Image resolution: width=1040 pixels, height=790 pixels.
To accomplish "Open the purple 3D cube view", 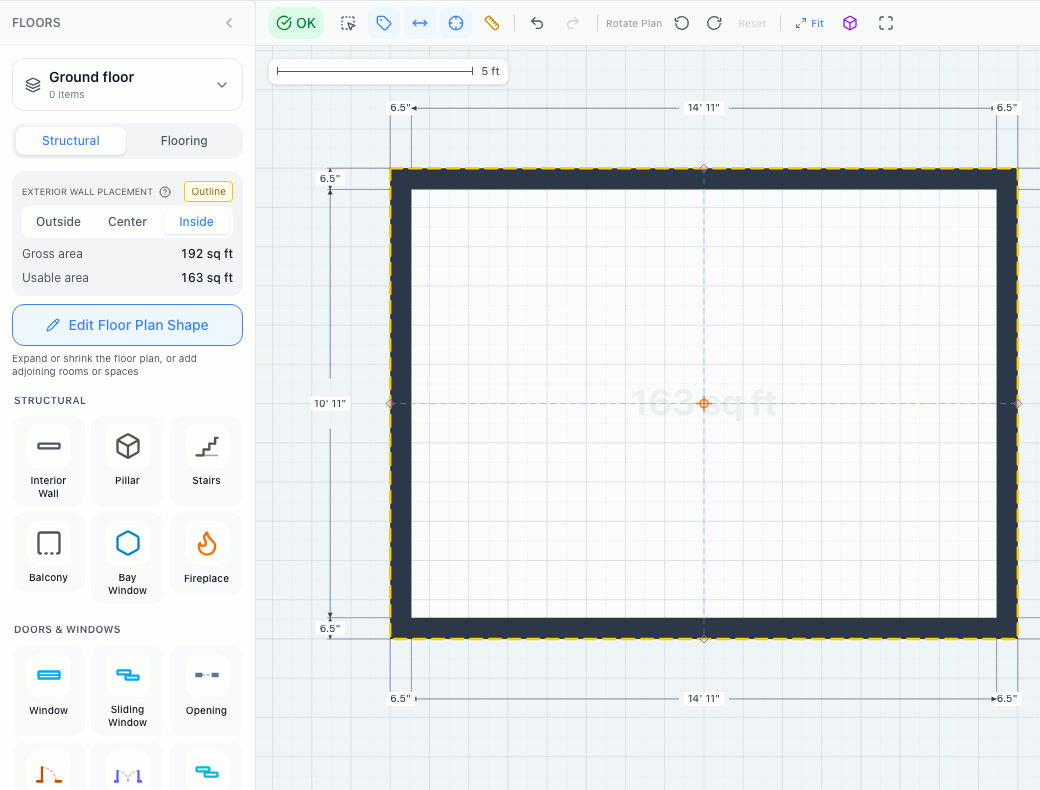I will pyautogui.click(x=850, y=23).
